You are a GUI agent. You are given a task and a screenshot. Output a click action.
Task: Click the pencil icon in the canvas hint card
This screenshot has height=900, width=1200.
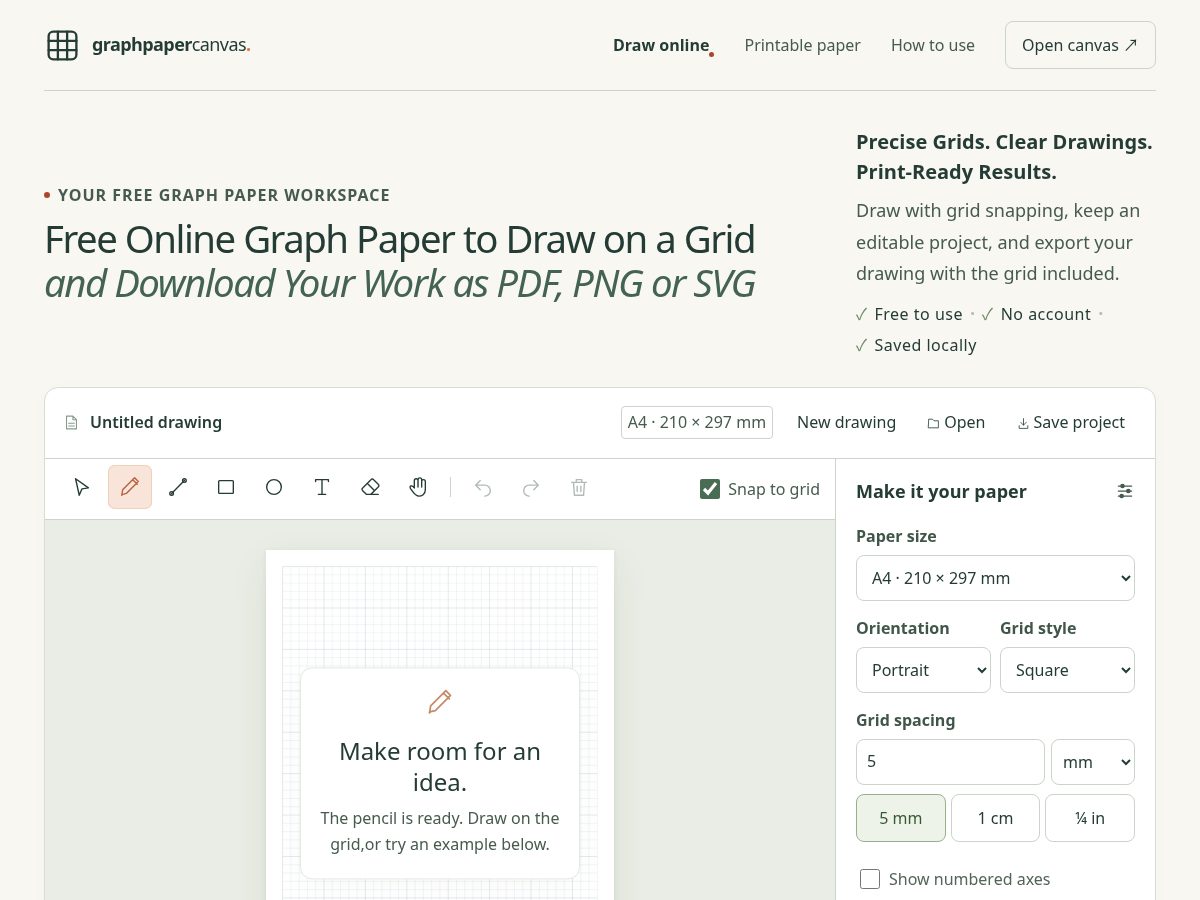coord(440,702)
